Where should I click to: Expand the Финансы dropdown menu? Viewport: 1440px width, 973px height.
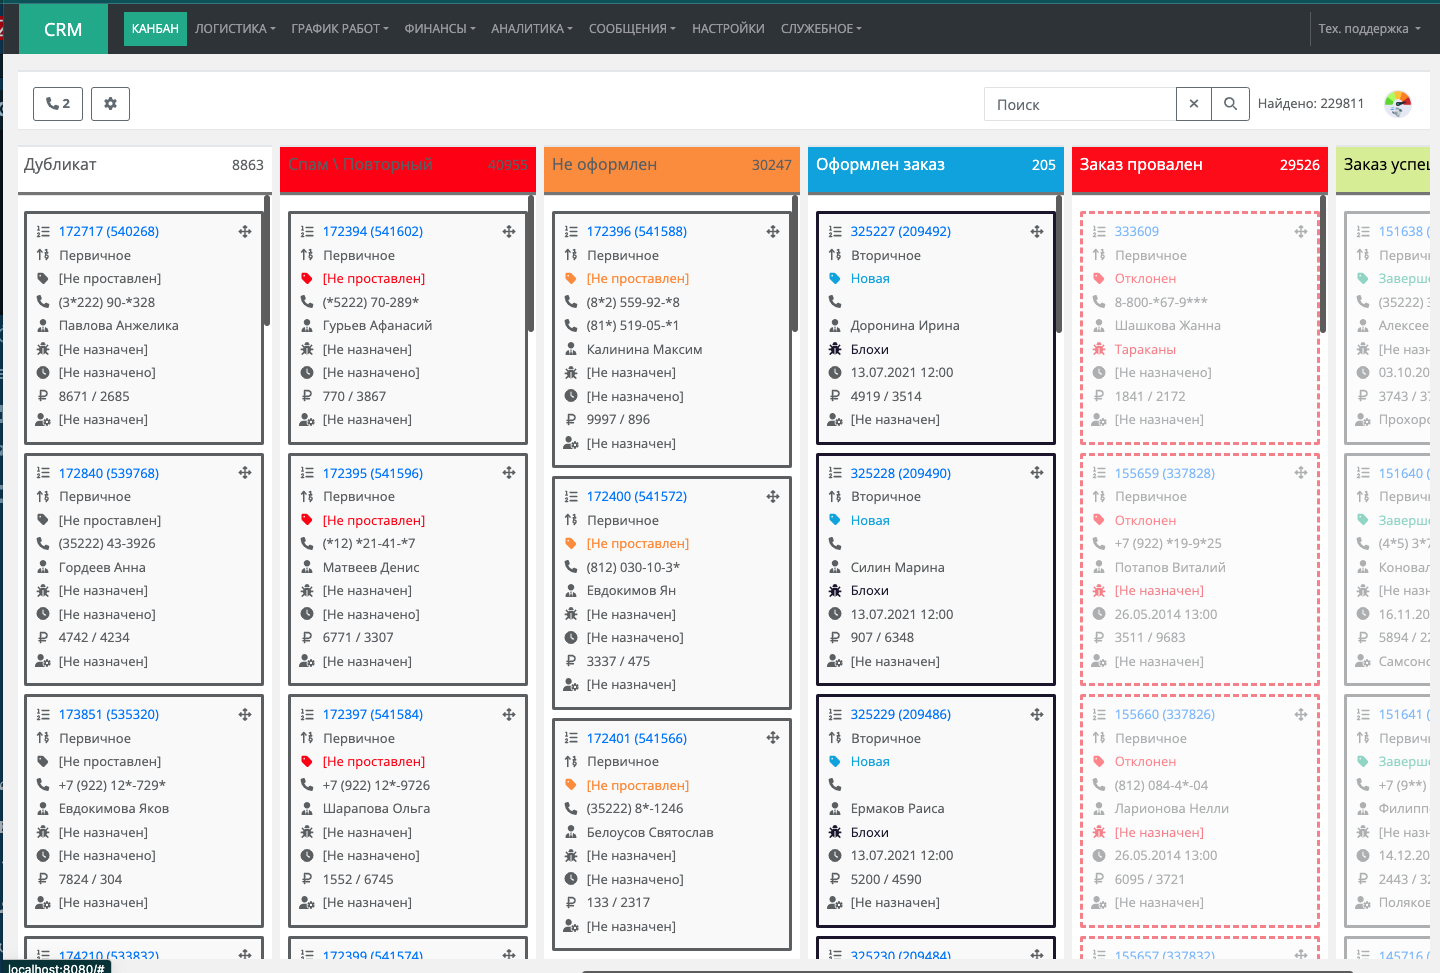click(440, 29)
